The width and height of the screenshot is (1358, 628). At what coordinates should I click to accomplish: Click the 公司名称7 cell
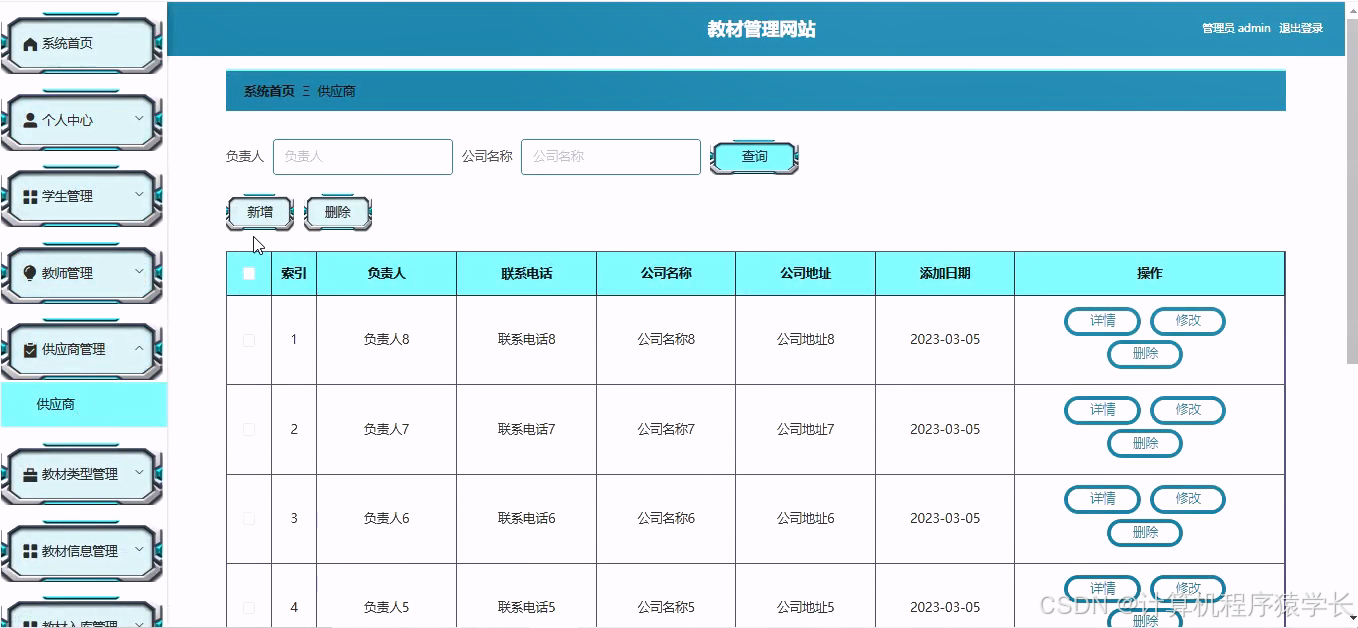pos(666,429)
